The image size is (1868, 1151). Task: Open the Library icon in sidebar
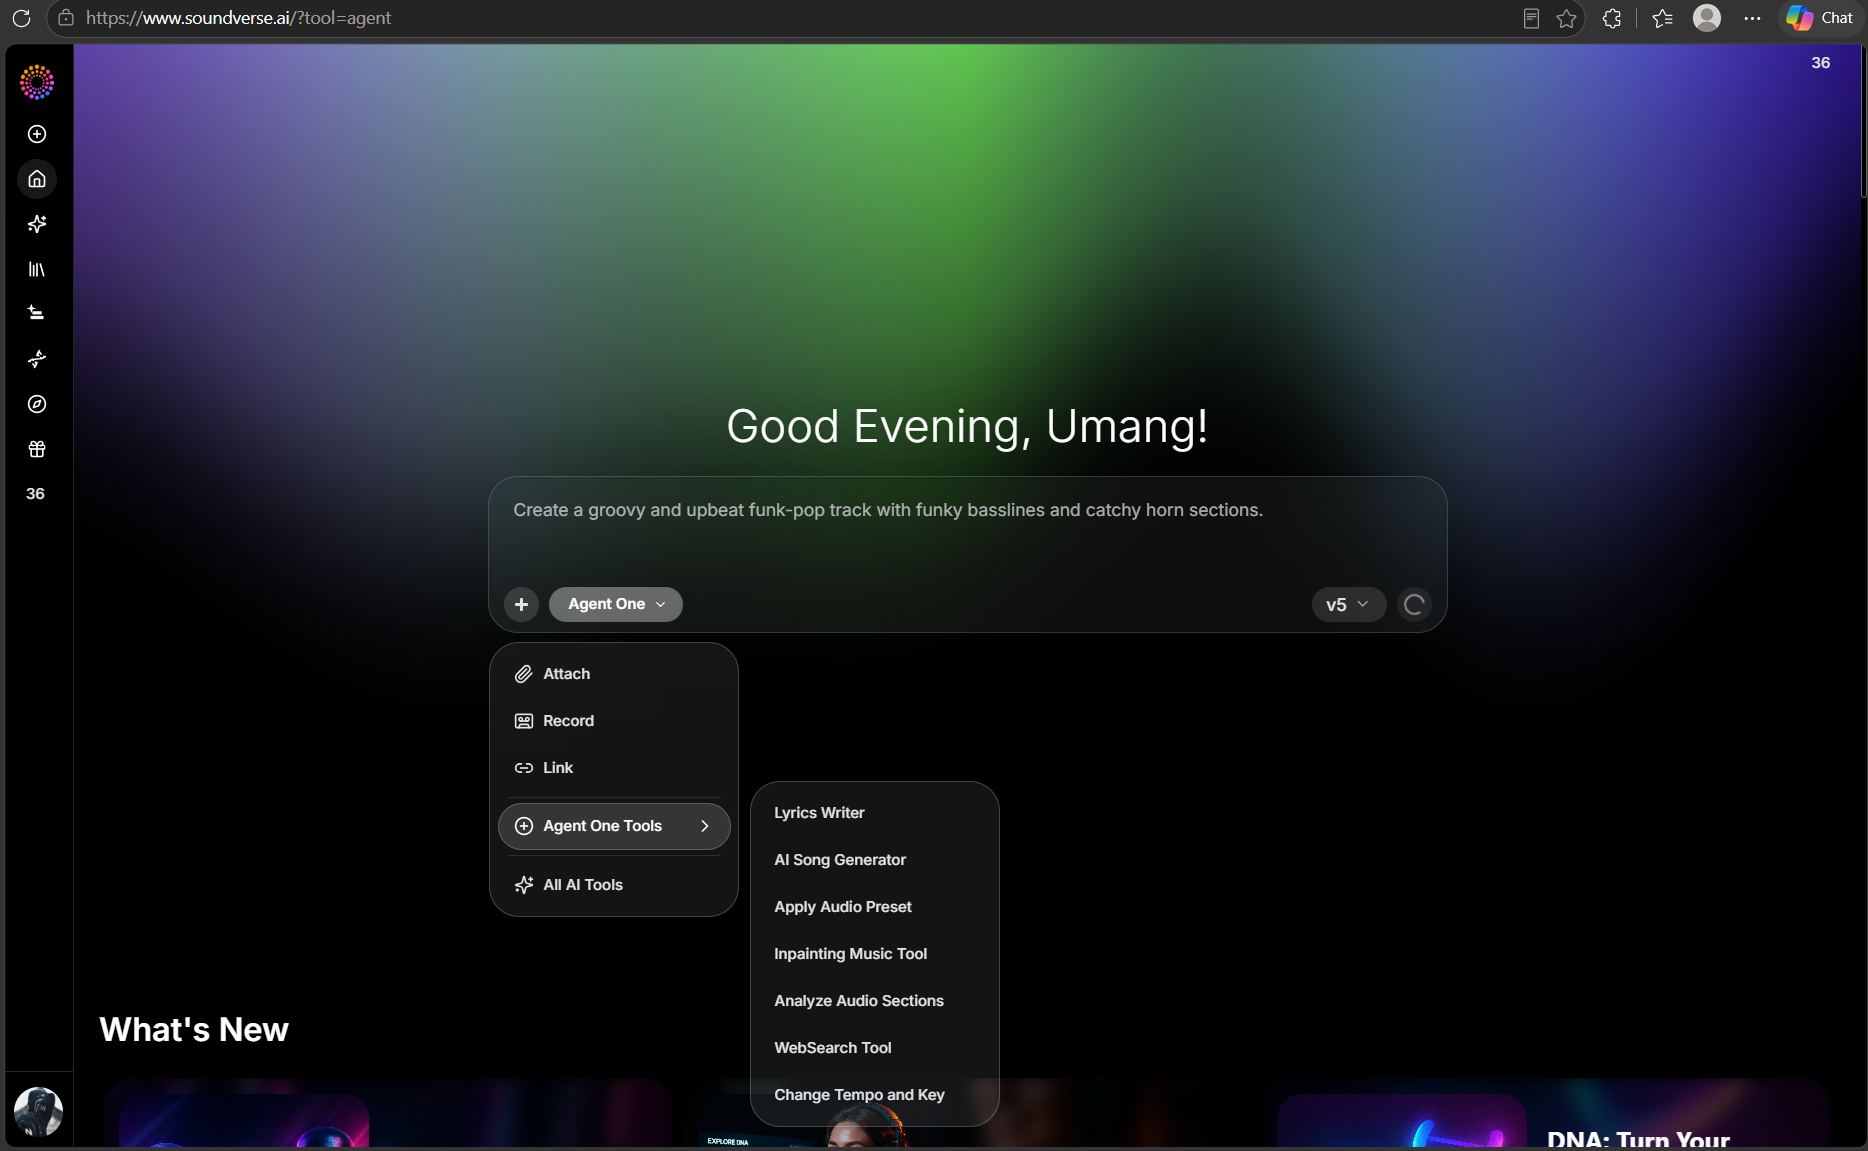click(37, 269)
